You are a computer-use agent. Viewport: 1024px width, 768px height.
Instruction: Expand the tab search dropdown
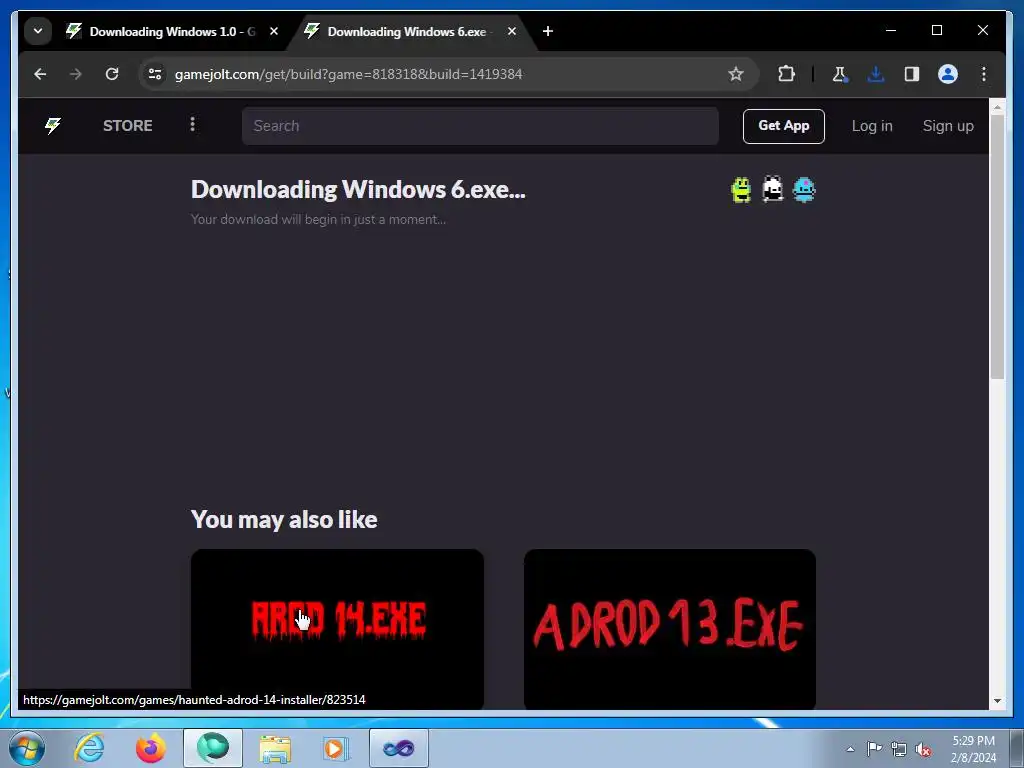[38, 31]
